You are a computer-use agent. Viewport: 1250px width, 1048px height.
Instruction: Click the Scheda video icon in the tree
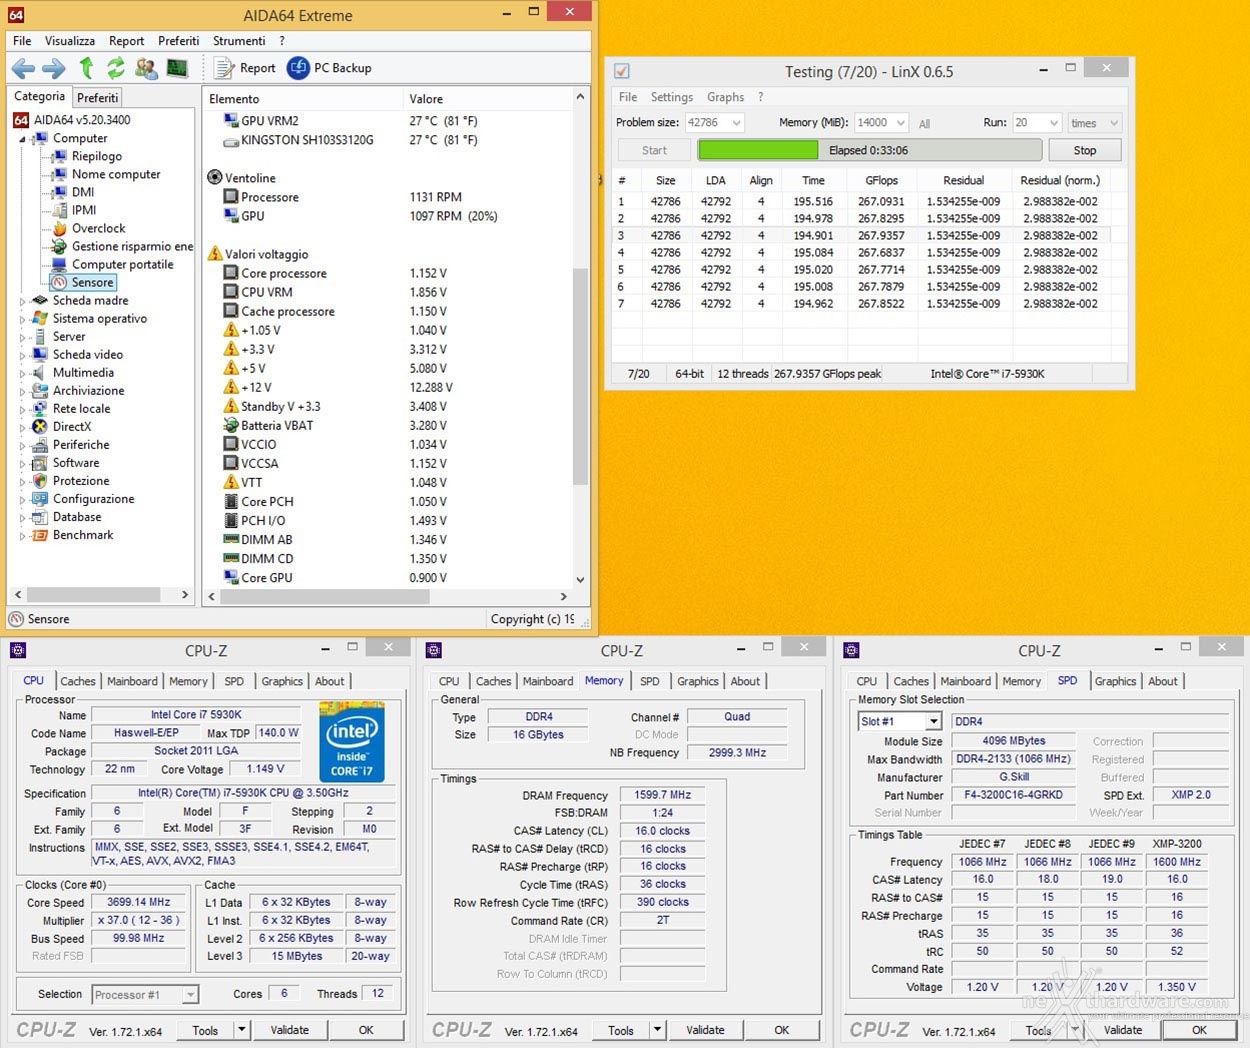pyautogui.click(x=41, y=354)
